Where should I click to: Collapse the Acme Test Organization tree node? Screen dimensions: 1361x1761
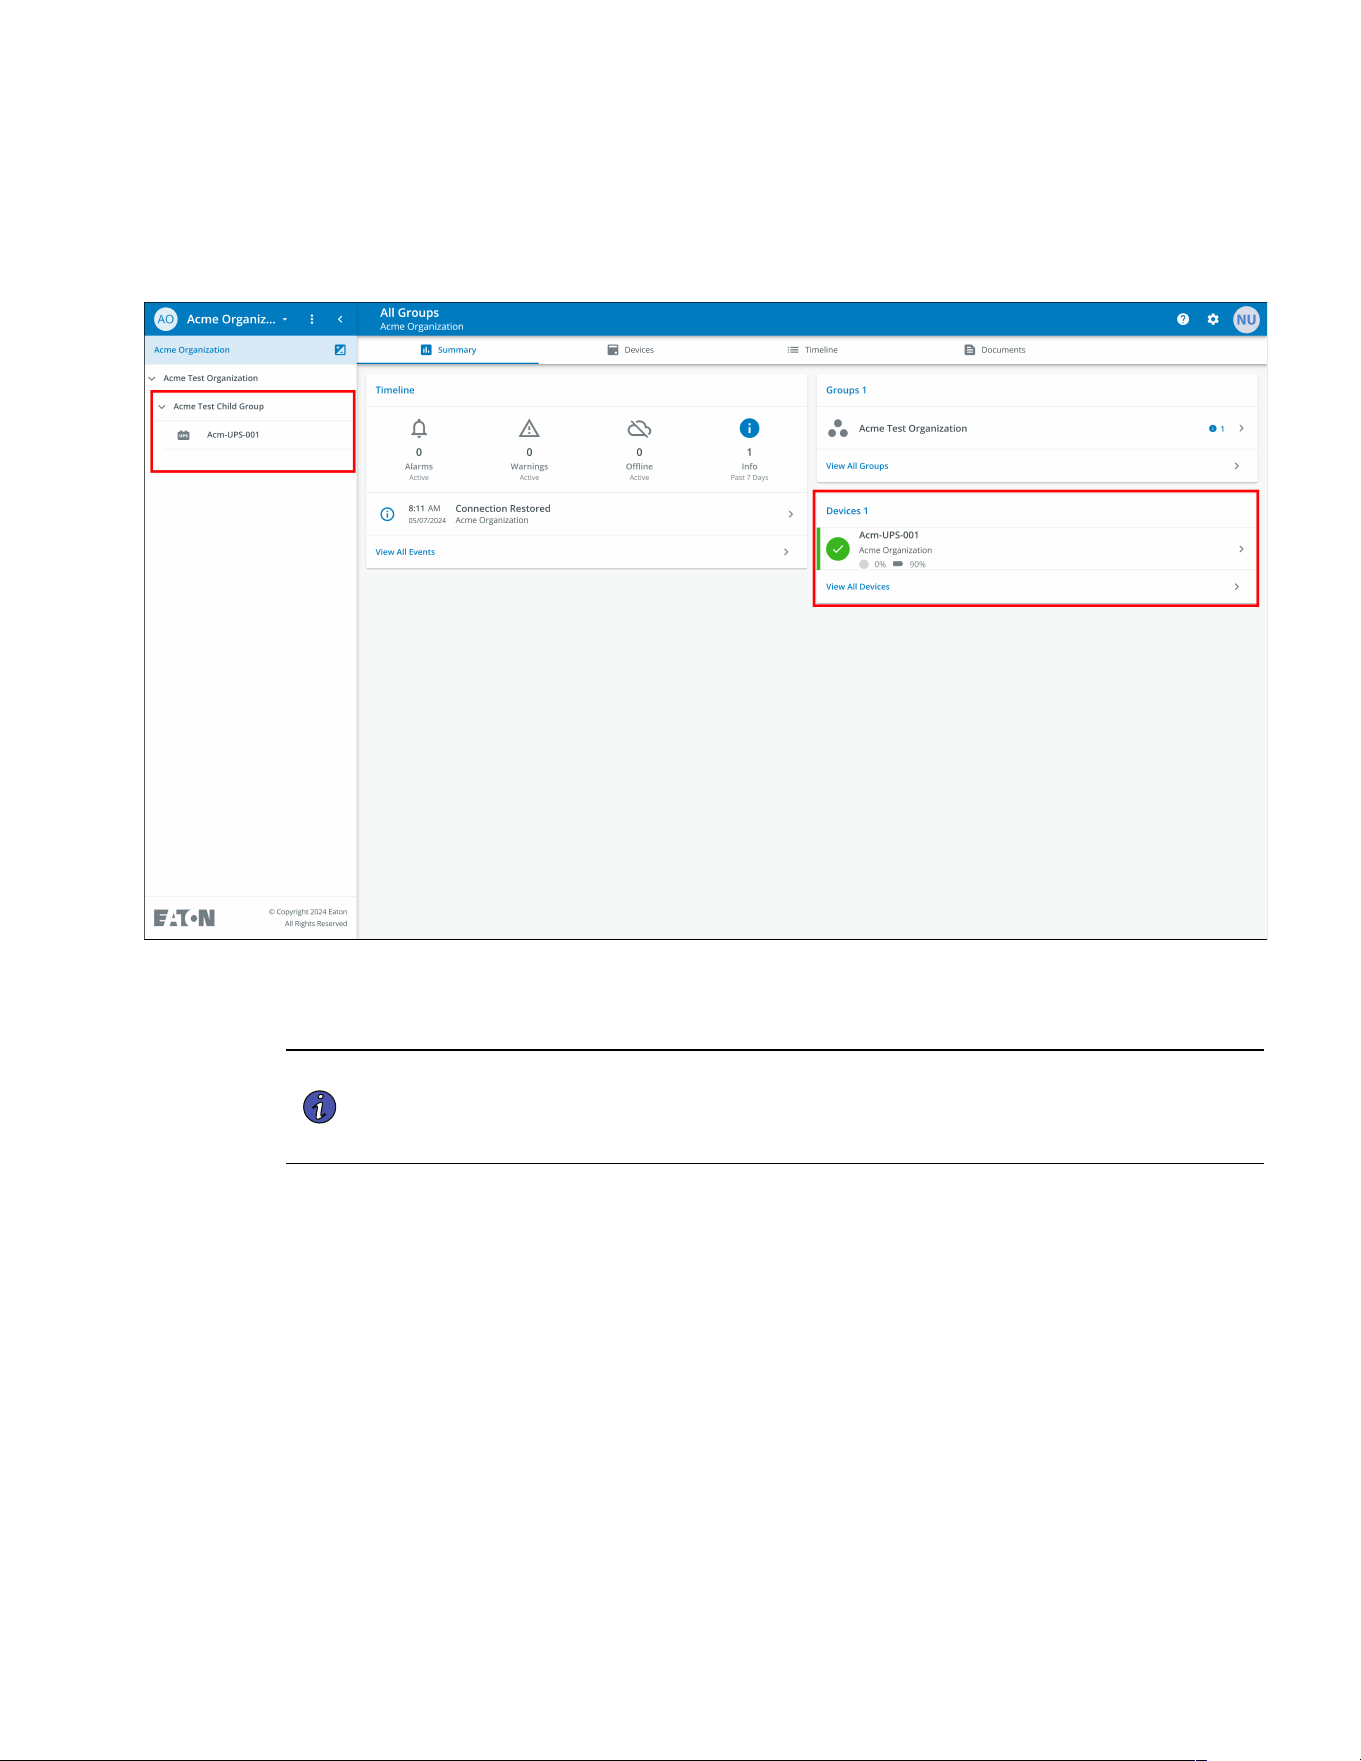tap(152, 378)
